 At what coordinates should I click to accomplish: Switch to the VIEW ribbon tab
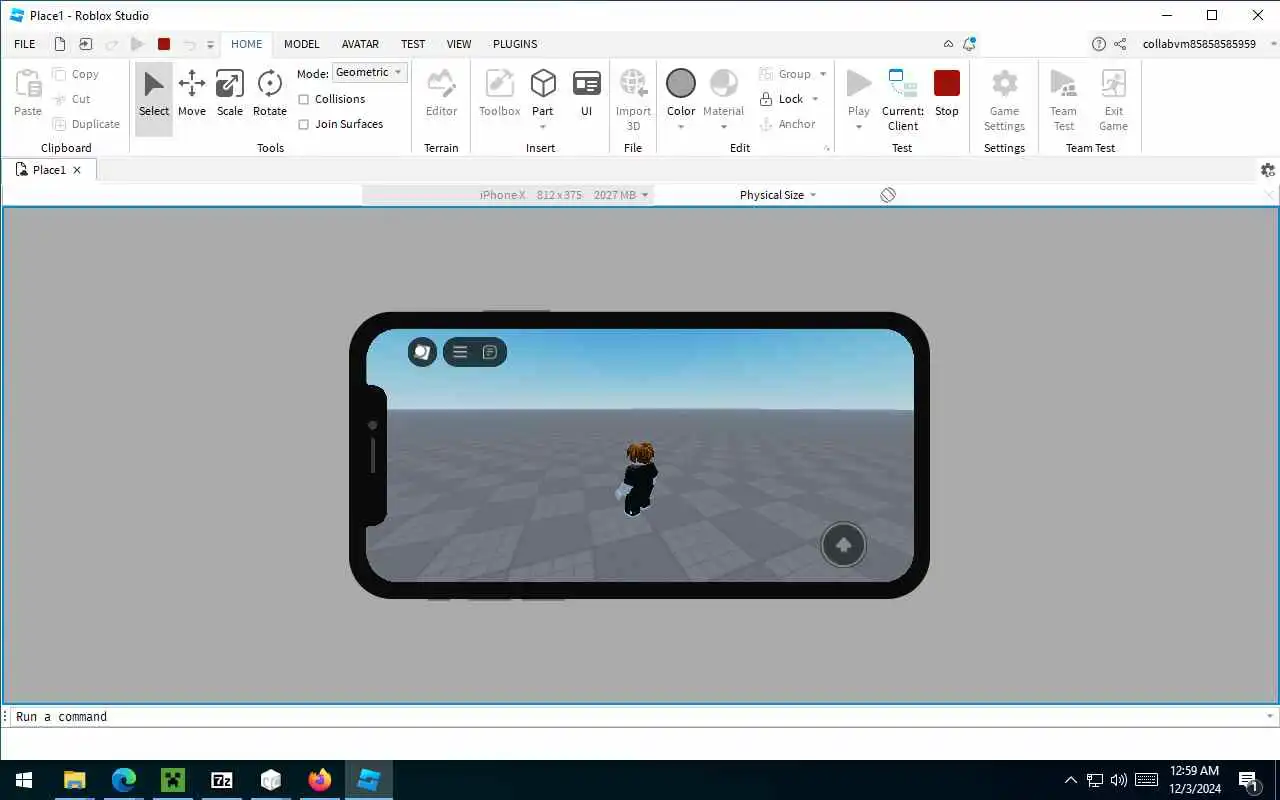click(x=459, y=44)
